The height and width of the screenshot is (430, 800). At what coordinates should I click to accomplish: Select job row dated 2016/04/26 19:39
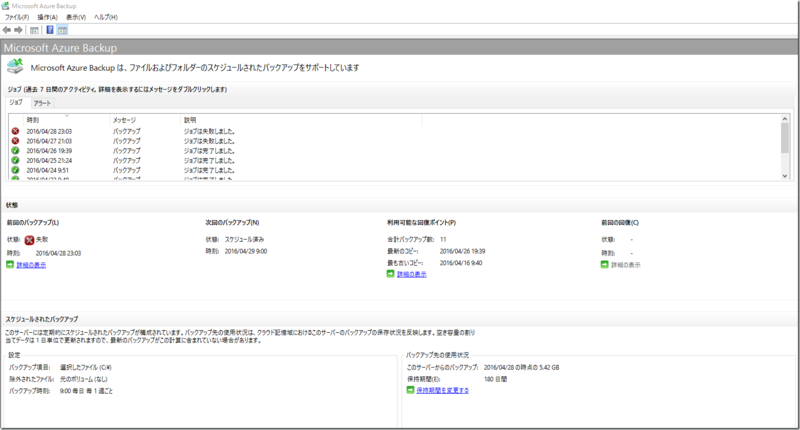coord(394,150)
